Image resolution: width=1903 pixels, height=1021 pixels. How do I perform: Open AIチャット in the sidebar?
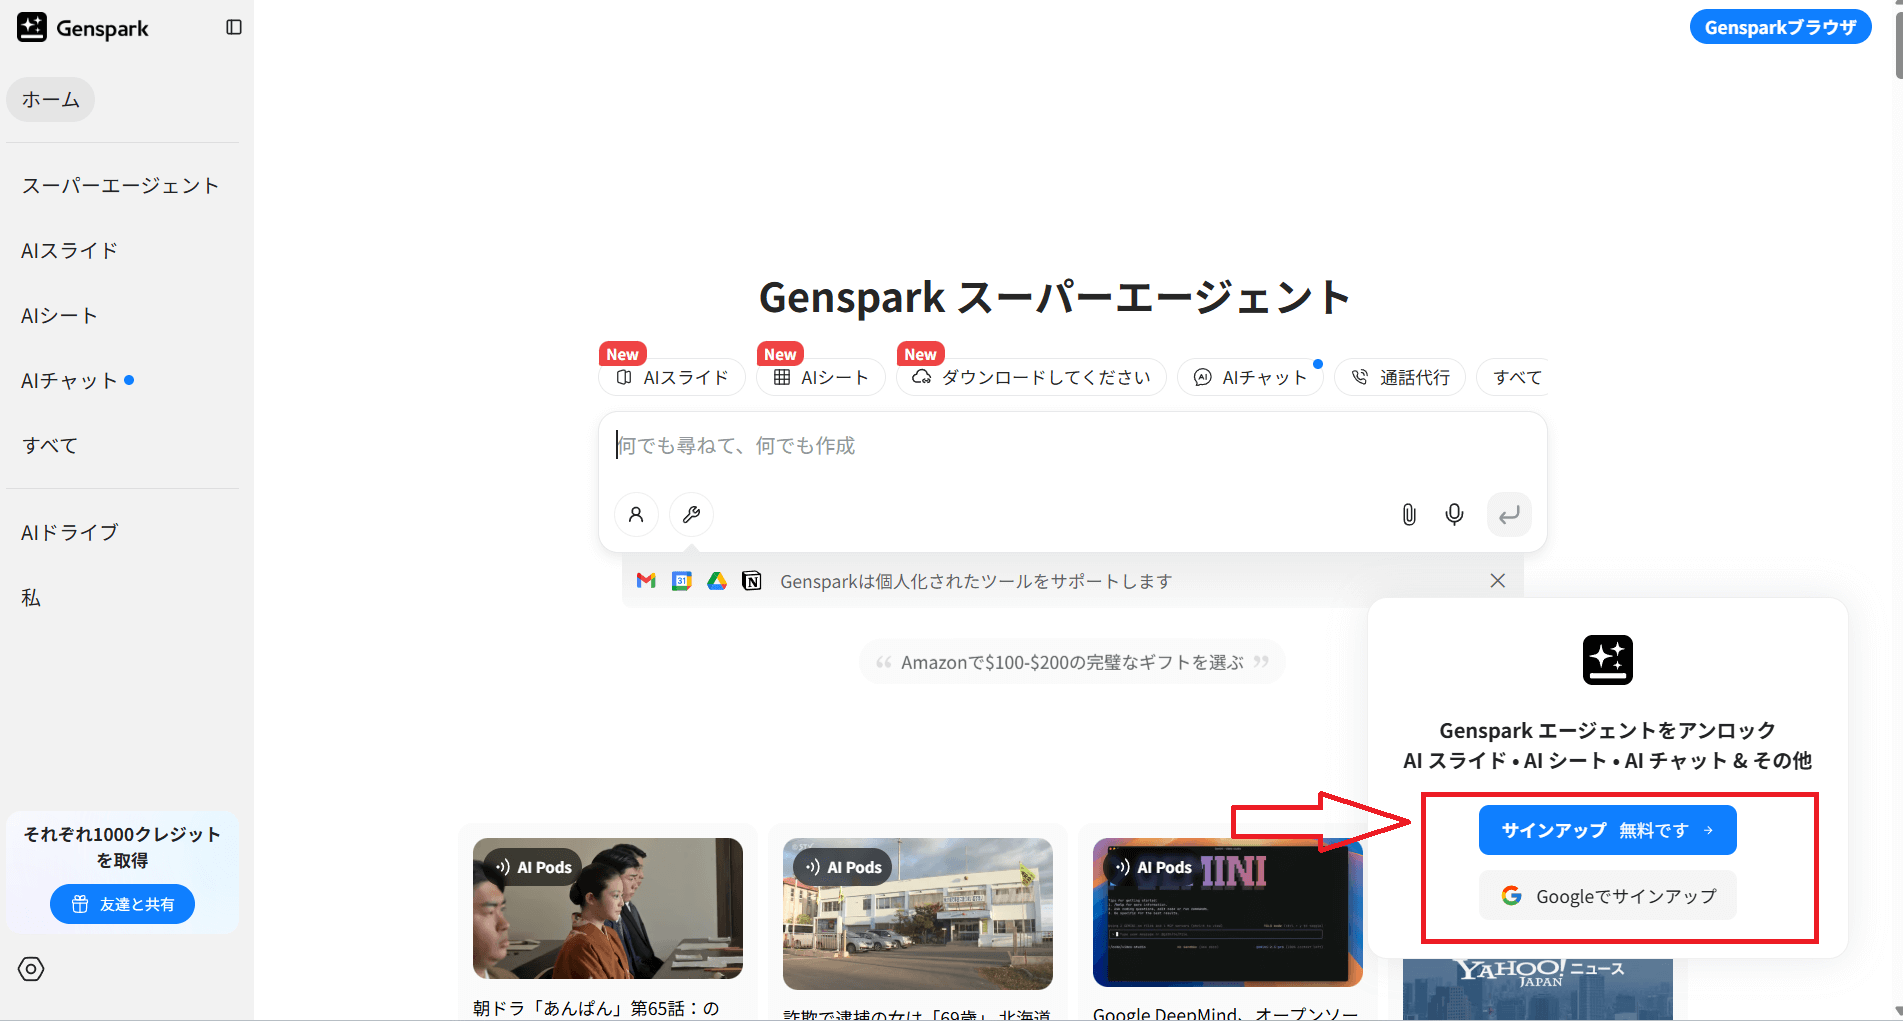pos(70,381)
